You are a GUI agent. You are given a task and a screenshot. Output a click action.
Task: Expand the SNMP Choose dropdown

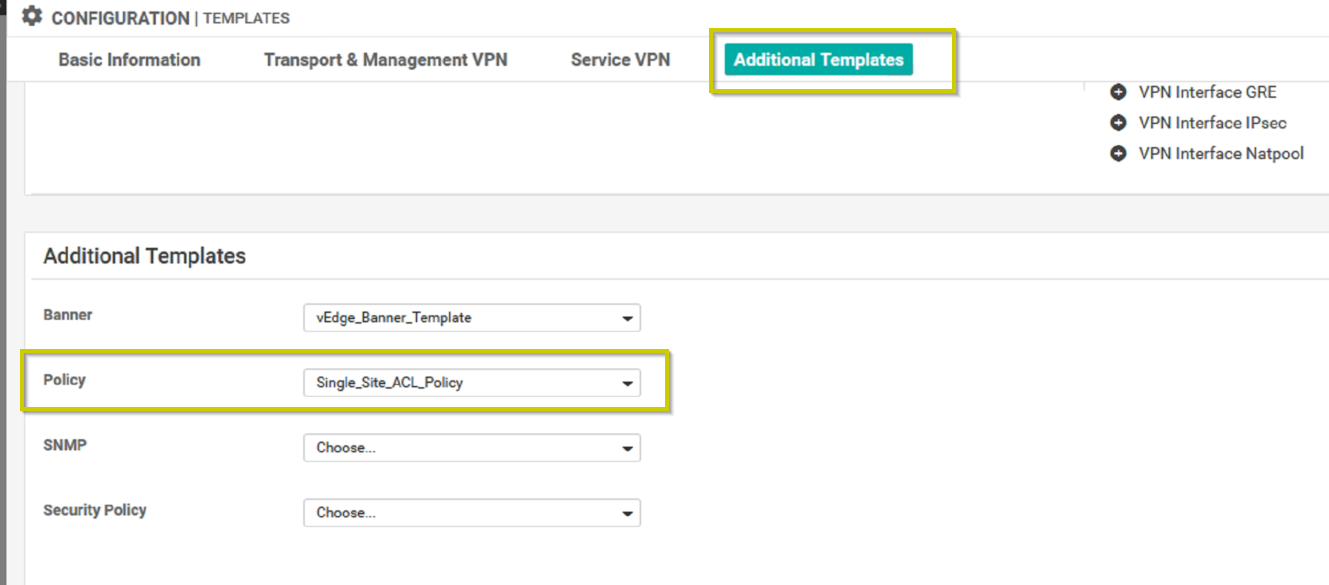point(472,448)
